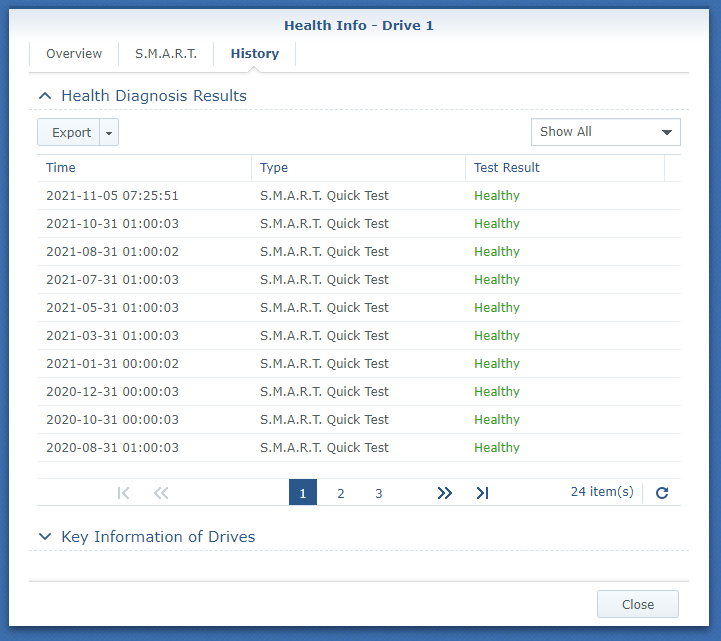Jump to the first results page
The width and height of the screenshot is (721, 641).
[x=123, y=493]
